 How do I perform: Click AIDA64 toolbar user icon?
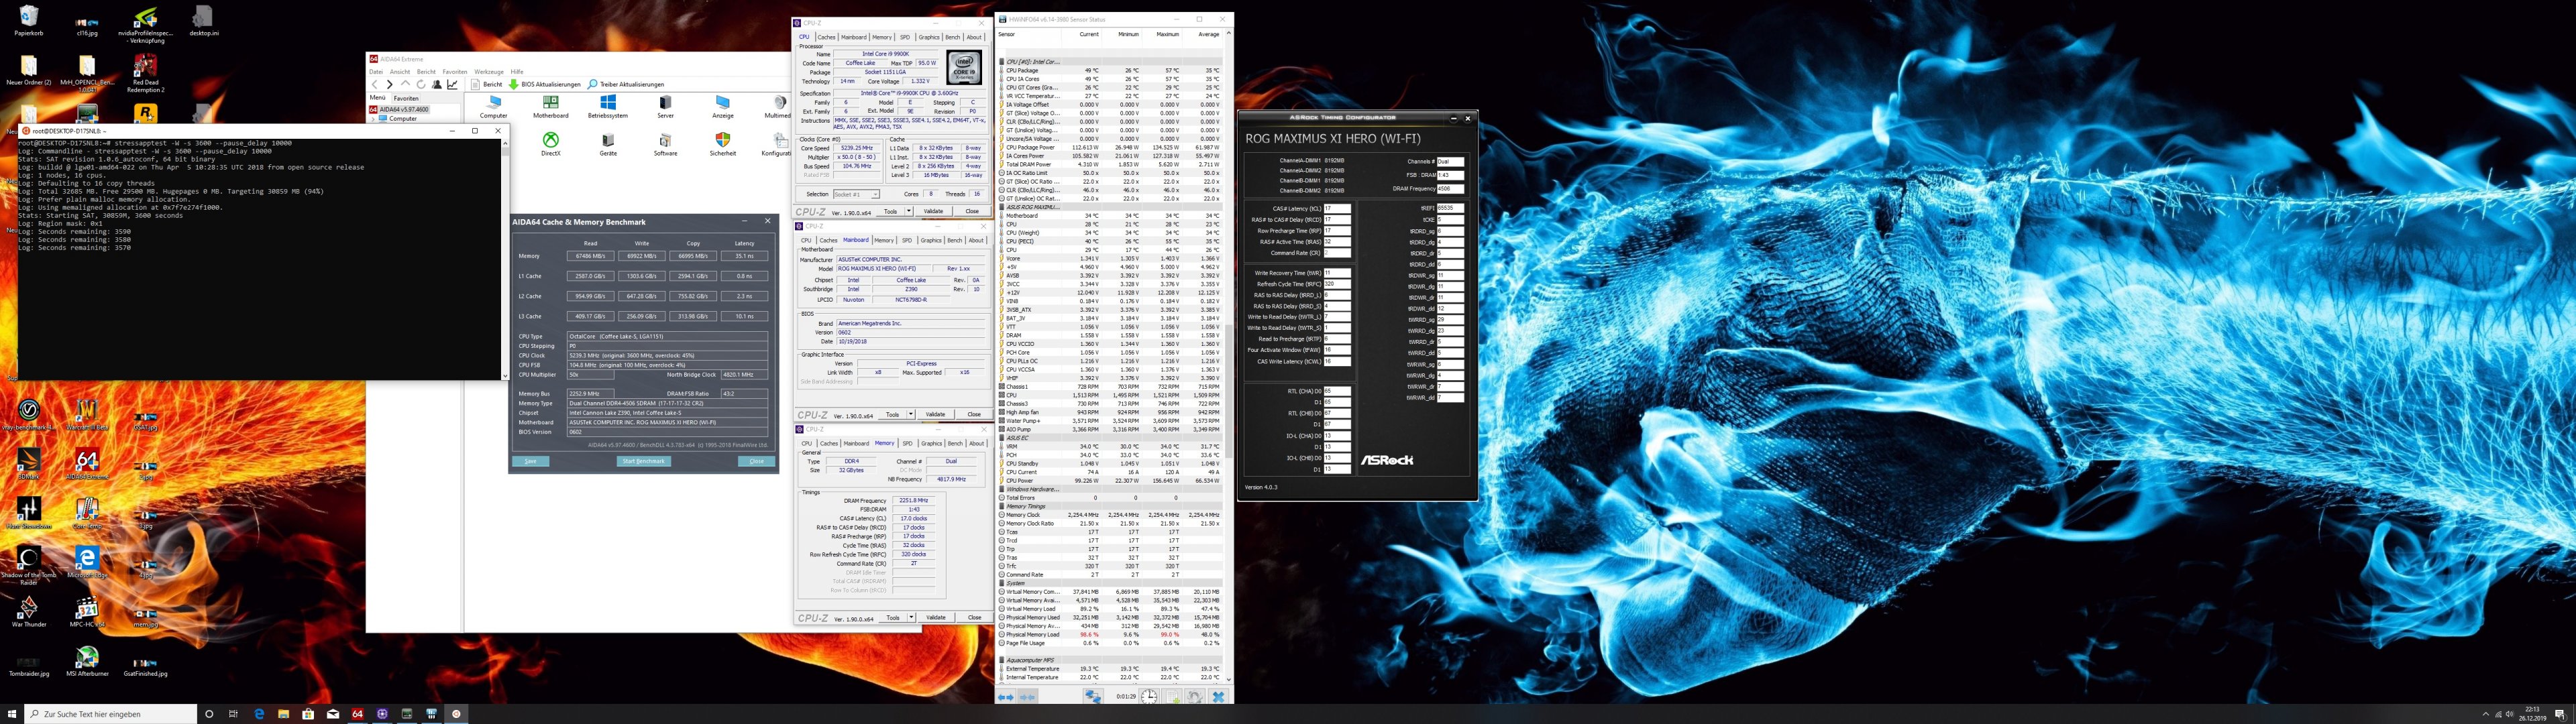point(437,85)
